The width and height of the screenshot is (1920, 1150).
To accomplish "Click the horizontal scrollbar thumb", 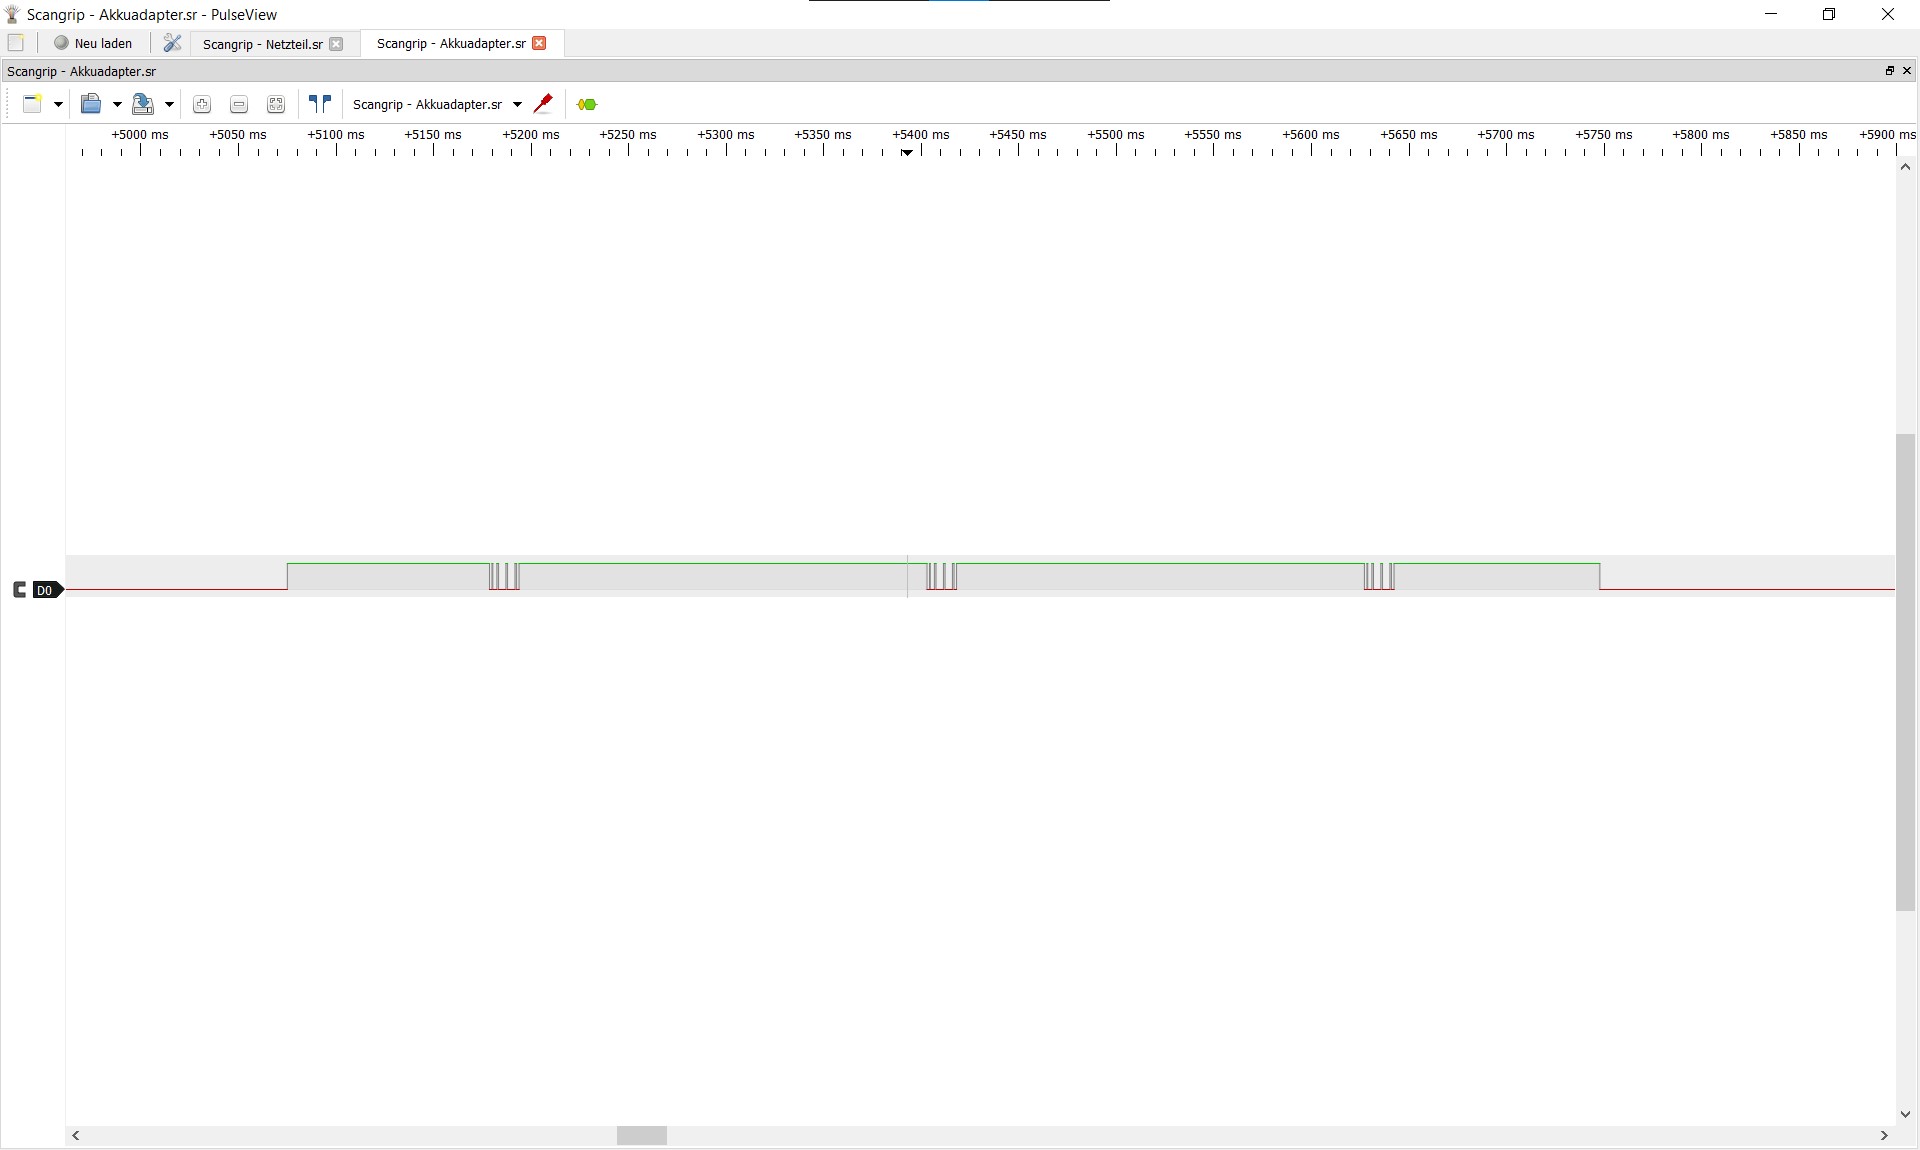I will [642, 1136].
